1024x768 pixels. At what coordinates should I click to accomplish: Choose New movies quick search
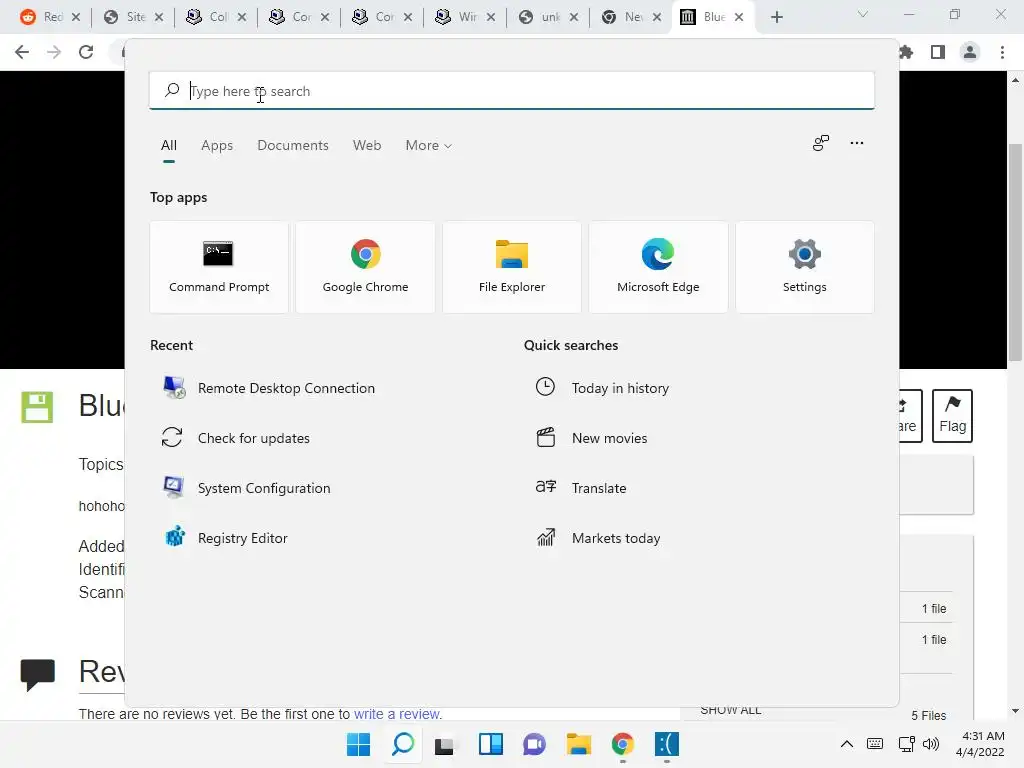[592, 438]
